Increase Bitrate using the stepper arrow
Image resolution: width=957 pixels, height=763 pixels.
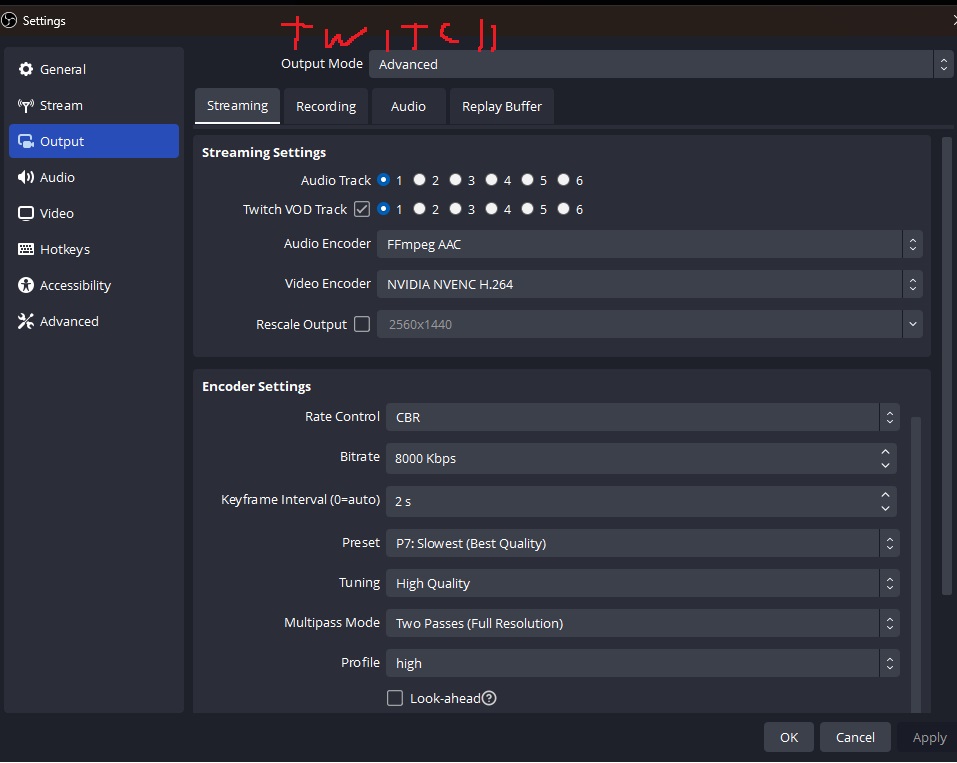point(884,451)
